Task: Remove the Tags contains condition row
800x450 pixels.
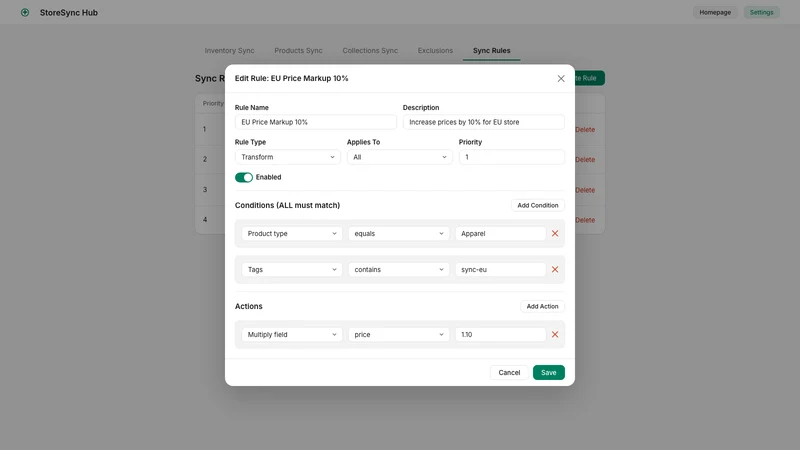Action: pos(555,269)
